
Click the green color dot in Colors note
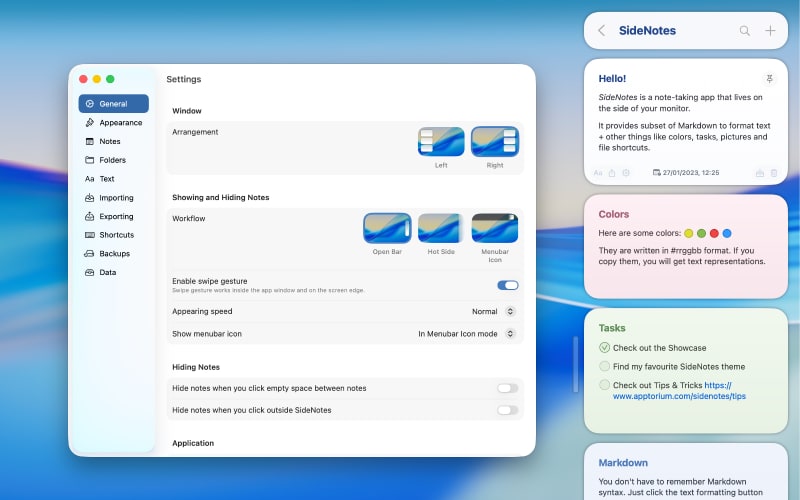coord(701,233)
